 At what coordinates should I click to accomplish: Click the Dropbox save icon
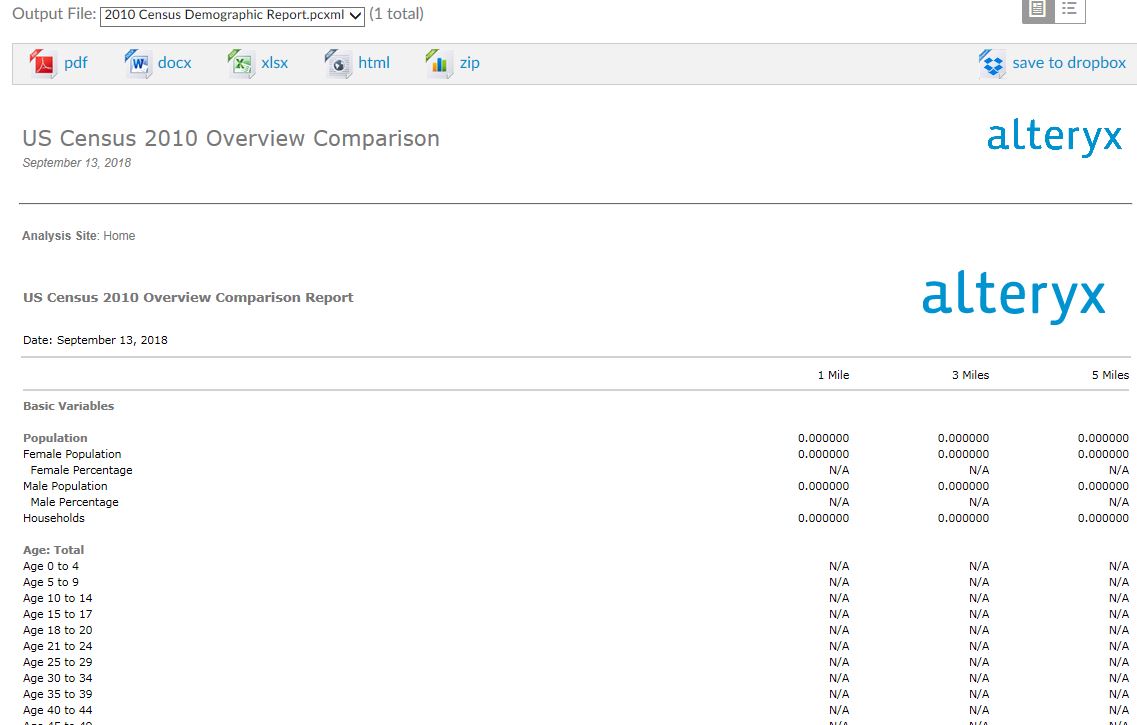tap(990, 62)
